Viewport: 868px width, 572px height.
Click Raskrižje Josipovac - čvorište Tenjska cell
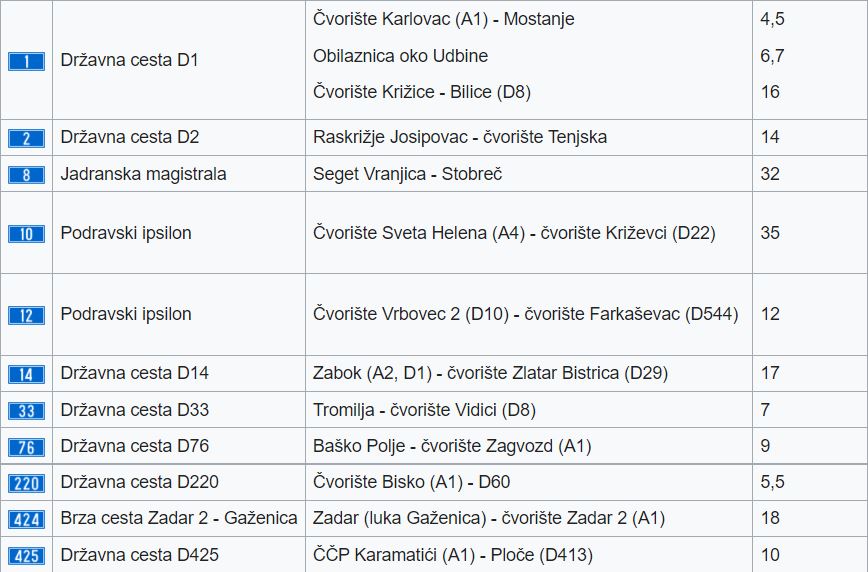(459, 137)
